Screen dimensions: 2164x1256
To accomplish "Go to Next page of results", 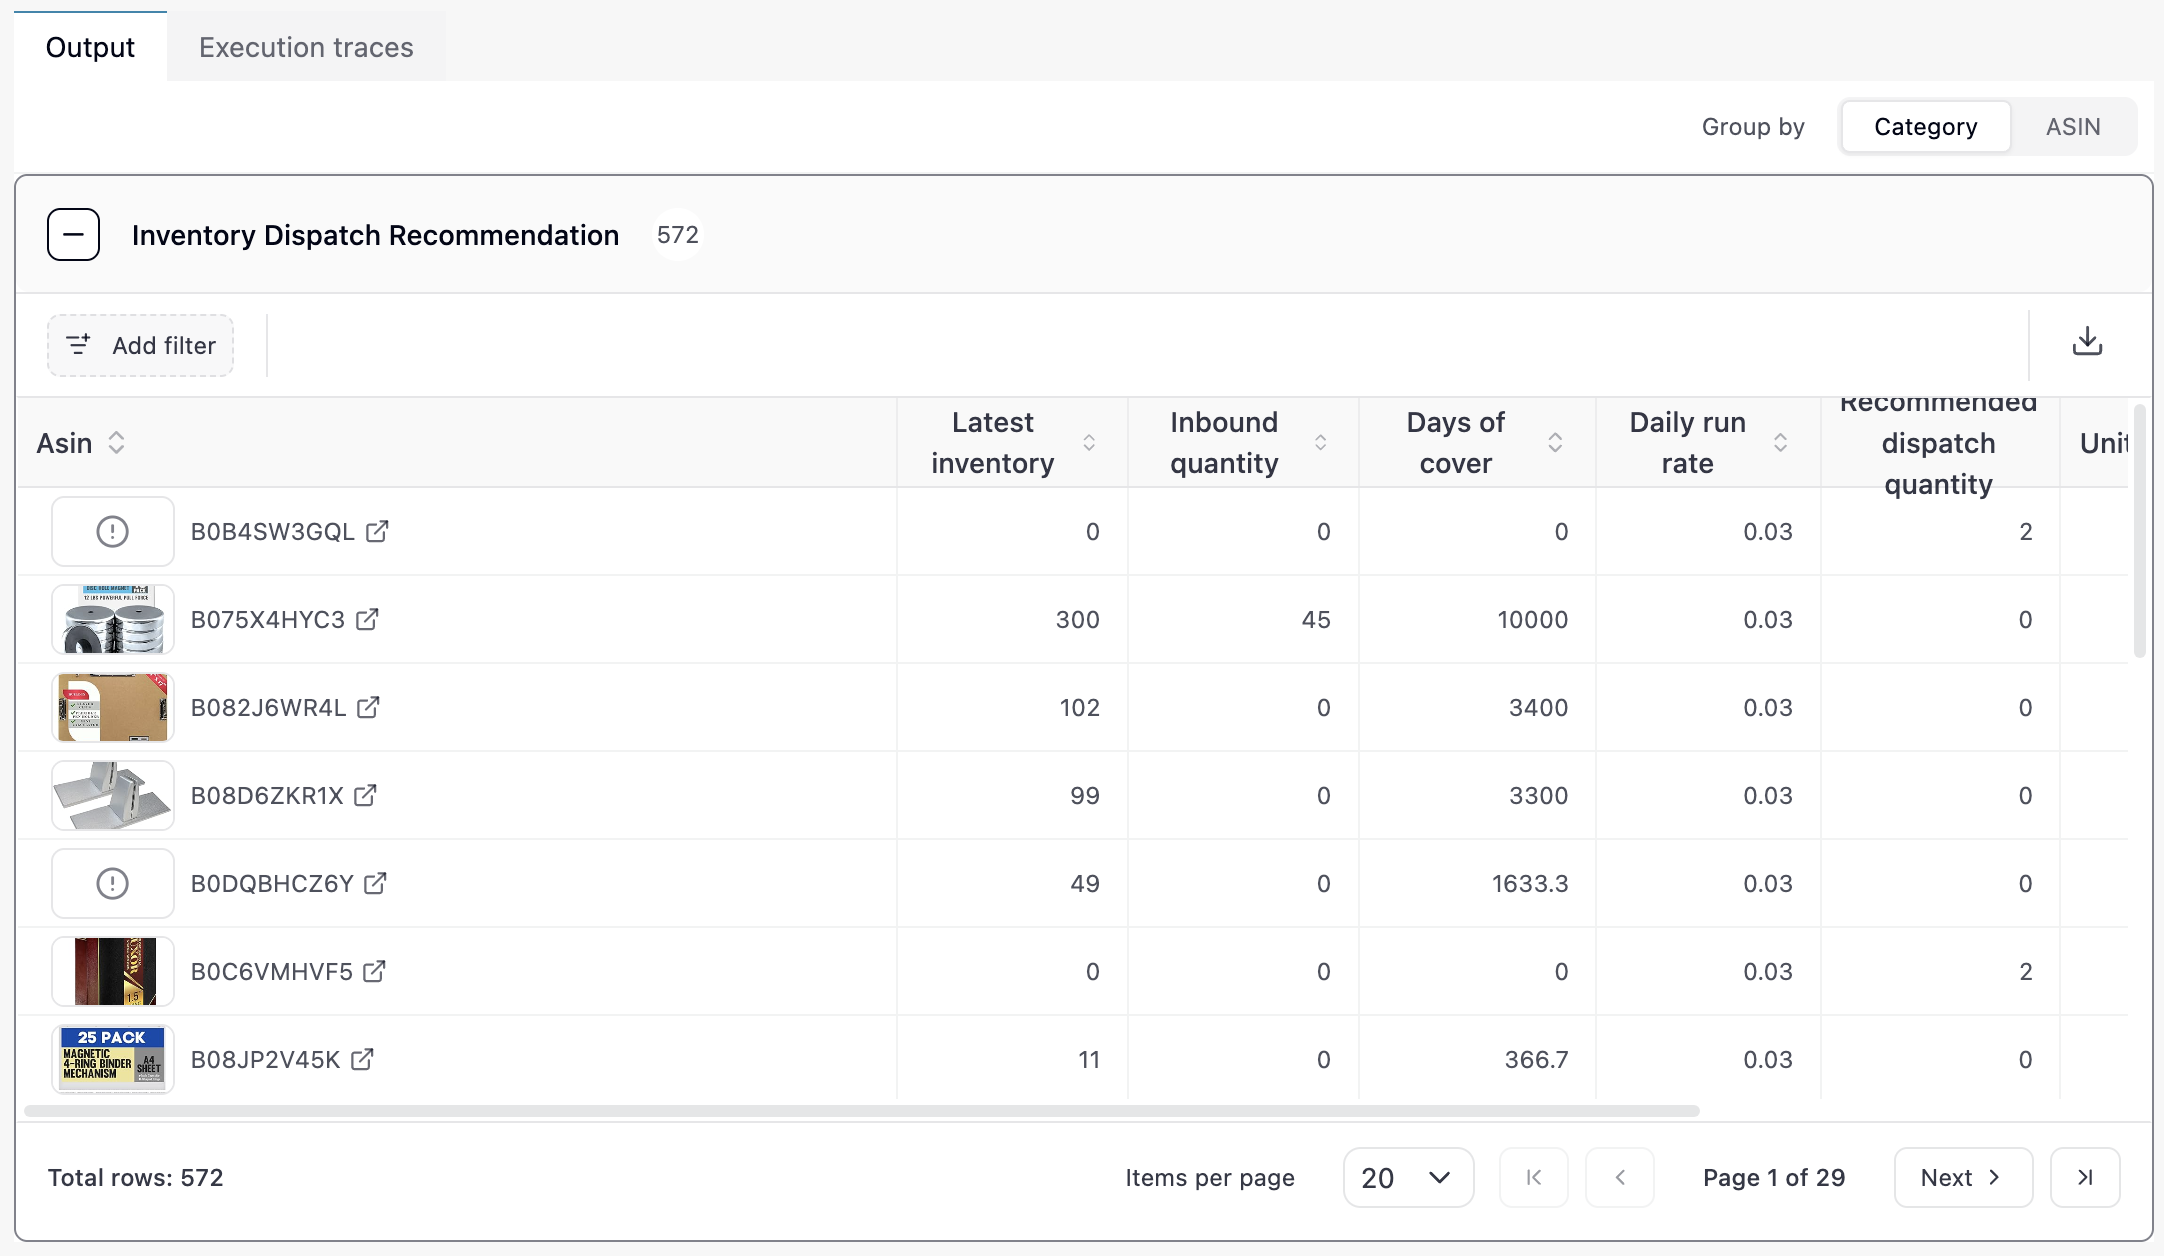I will coord(1961,1177).
